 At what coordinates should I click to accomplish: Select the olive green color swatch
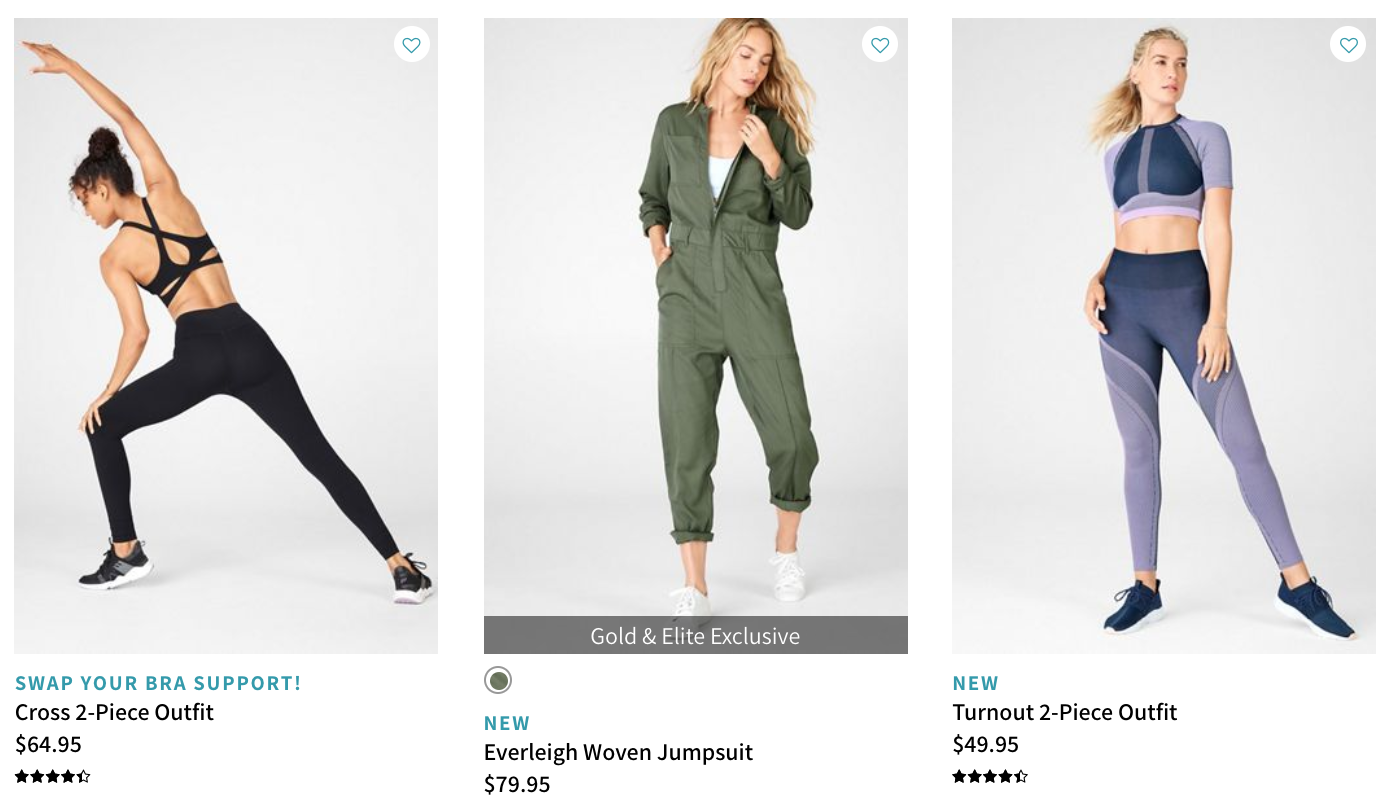coord(498,679)
